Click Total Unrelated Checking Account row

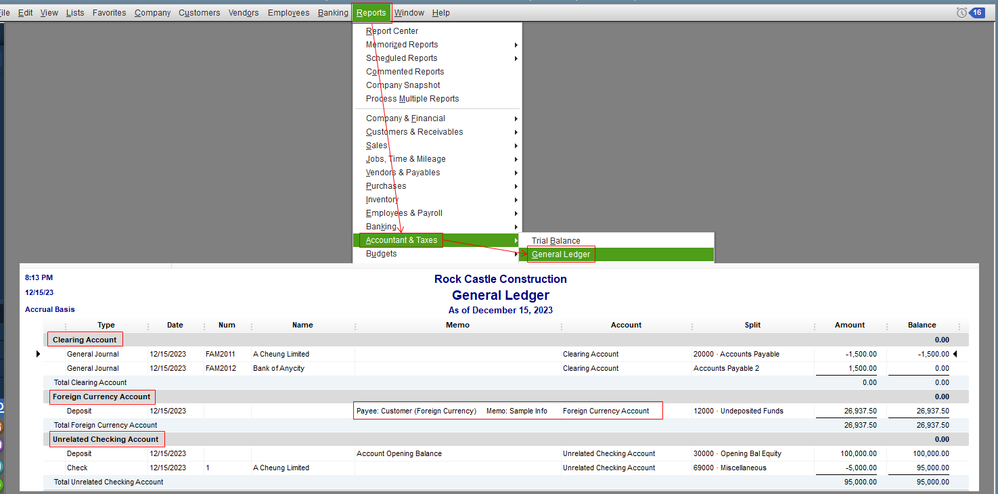[x=507, y=482]
